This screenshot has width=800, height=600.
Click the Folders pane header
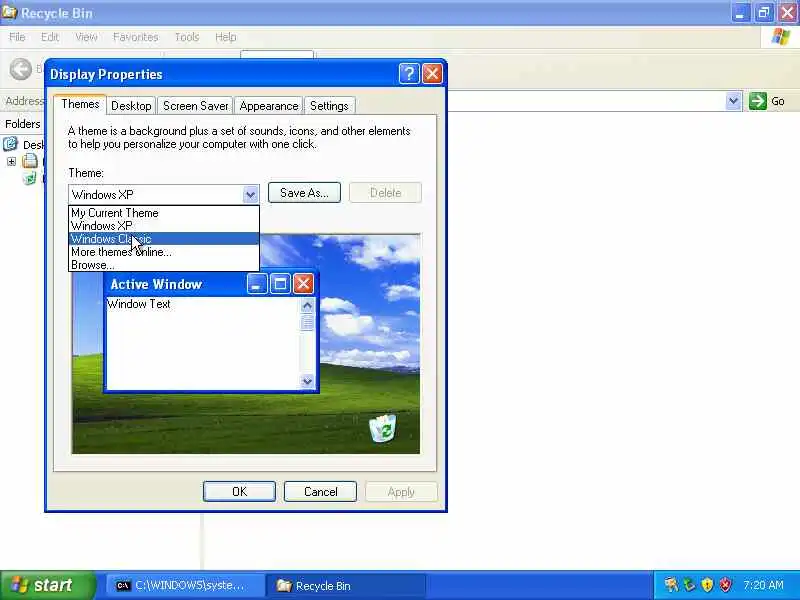point(22,124)
